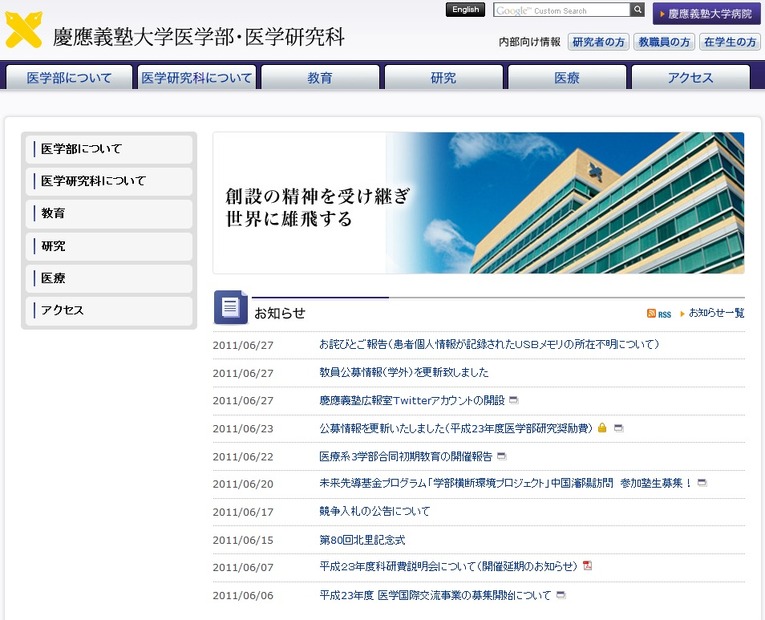Click the date 2011/06/23

click(x=243, y=429)
